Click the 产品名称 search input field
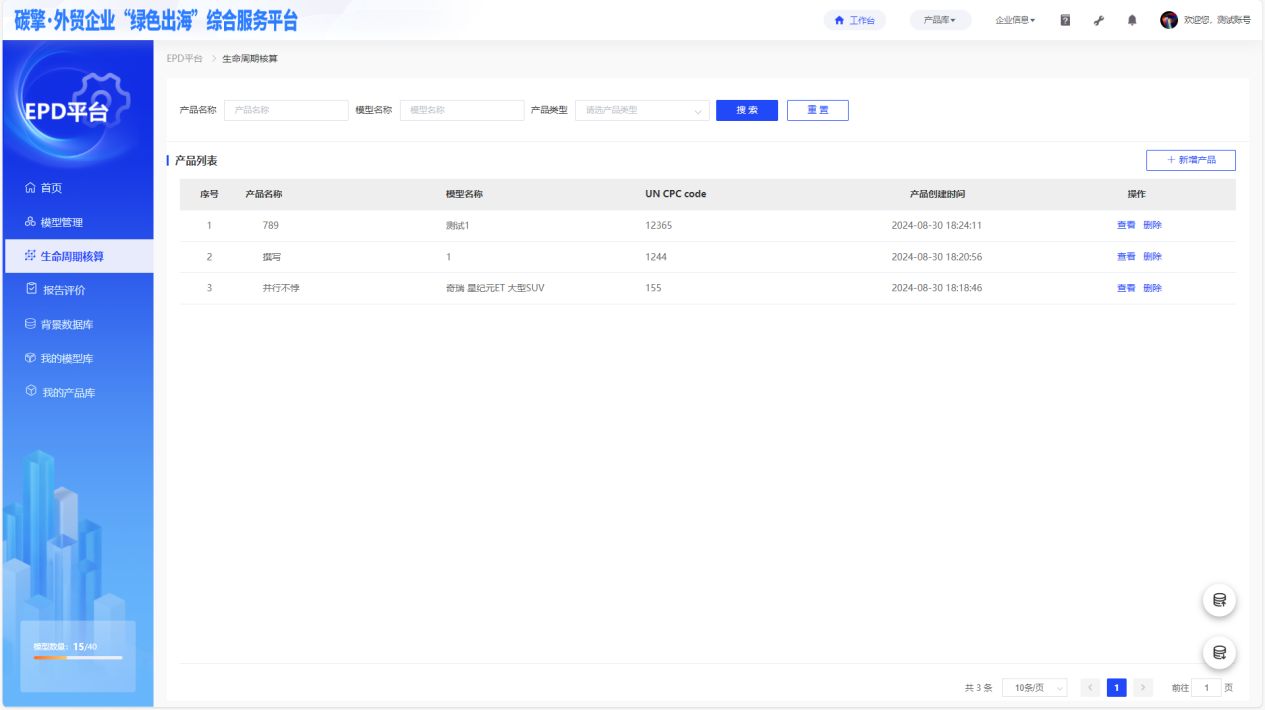 286,110
